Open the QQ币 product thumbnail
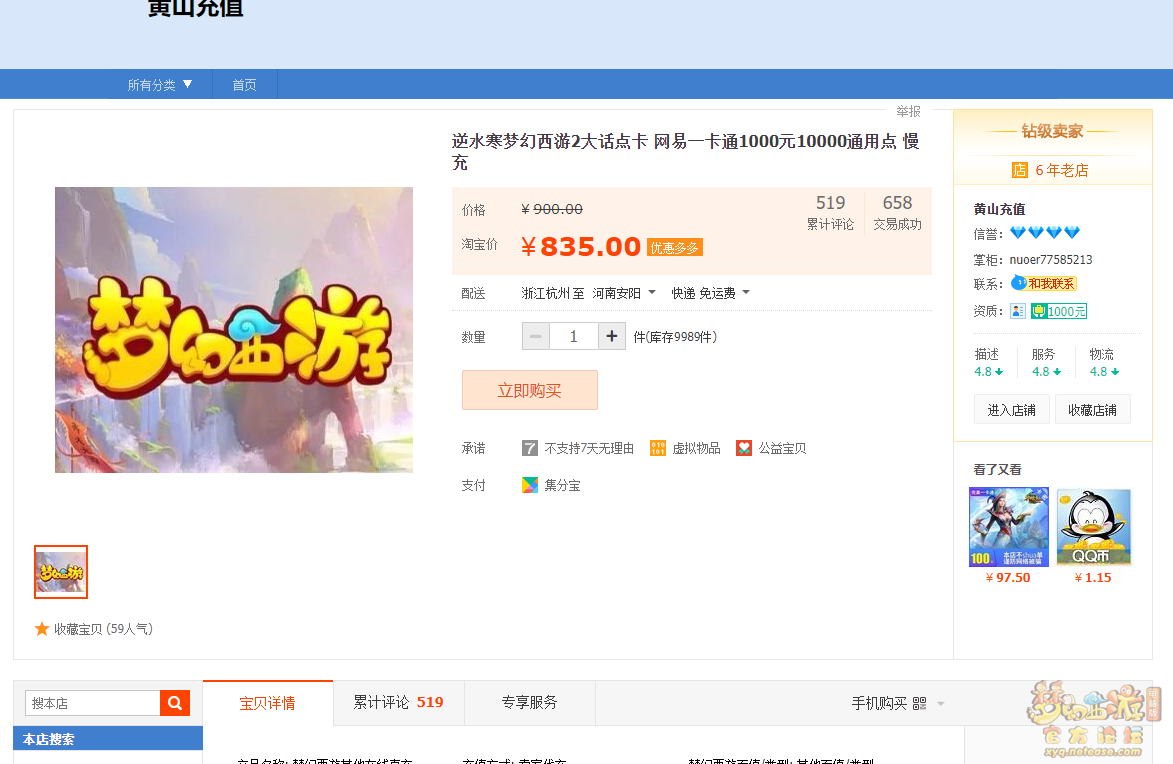 click(x=1093, y=527)
